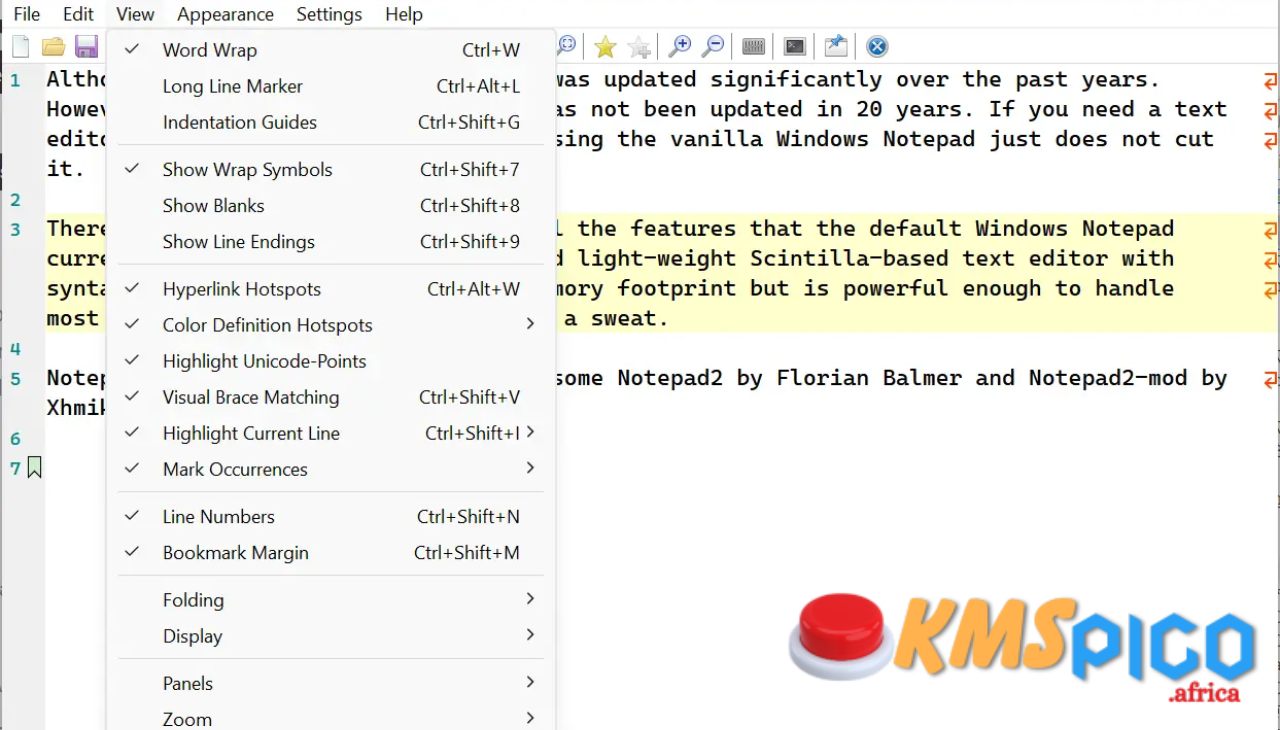
Task: Hide Line Numbers via menu entry
Action: pyautogui.click(x=331, y=516)
